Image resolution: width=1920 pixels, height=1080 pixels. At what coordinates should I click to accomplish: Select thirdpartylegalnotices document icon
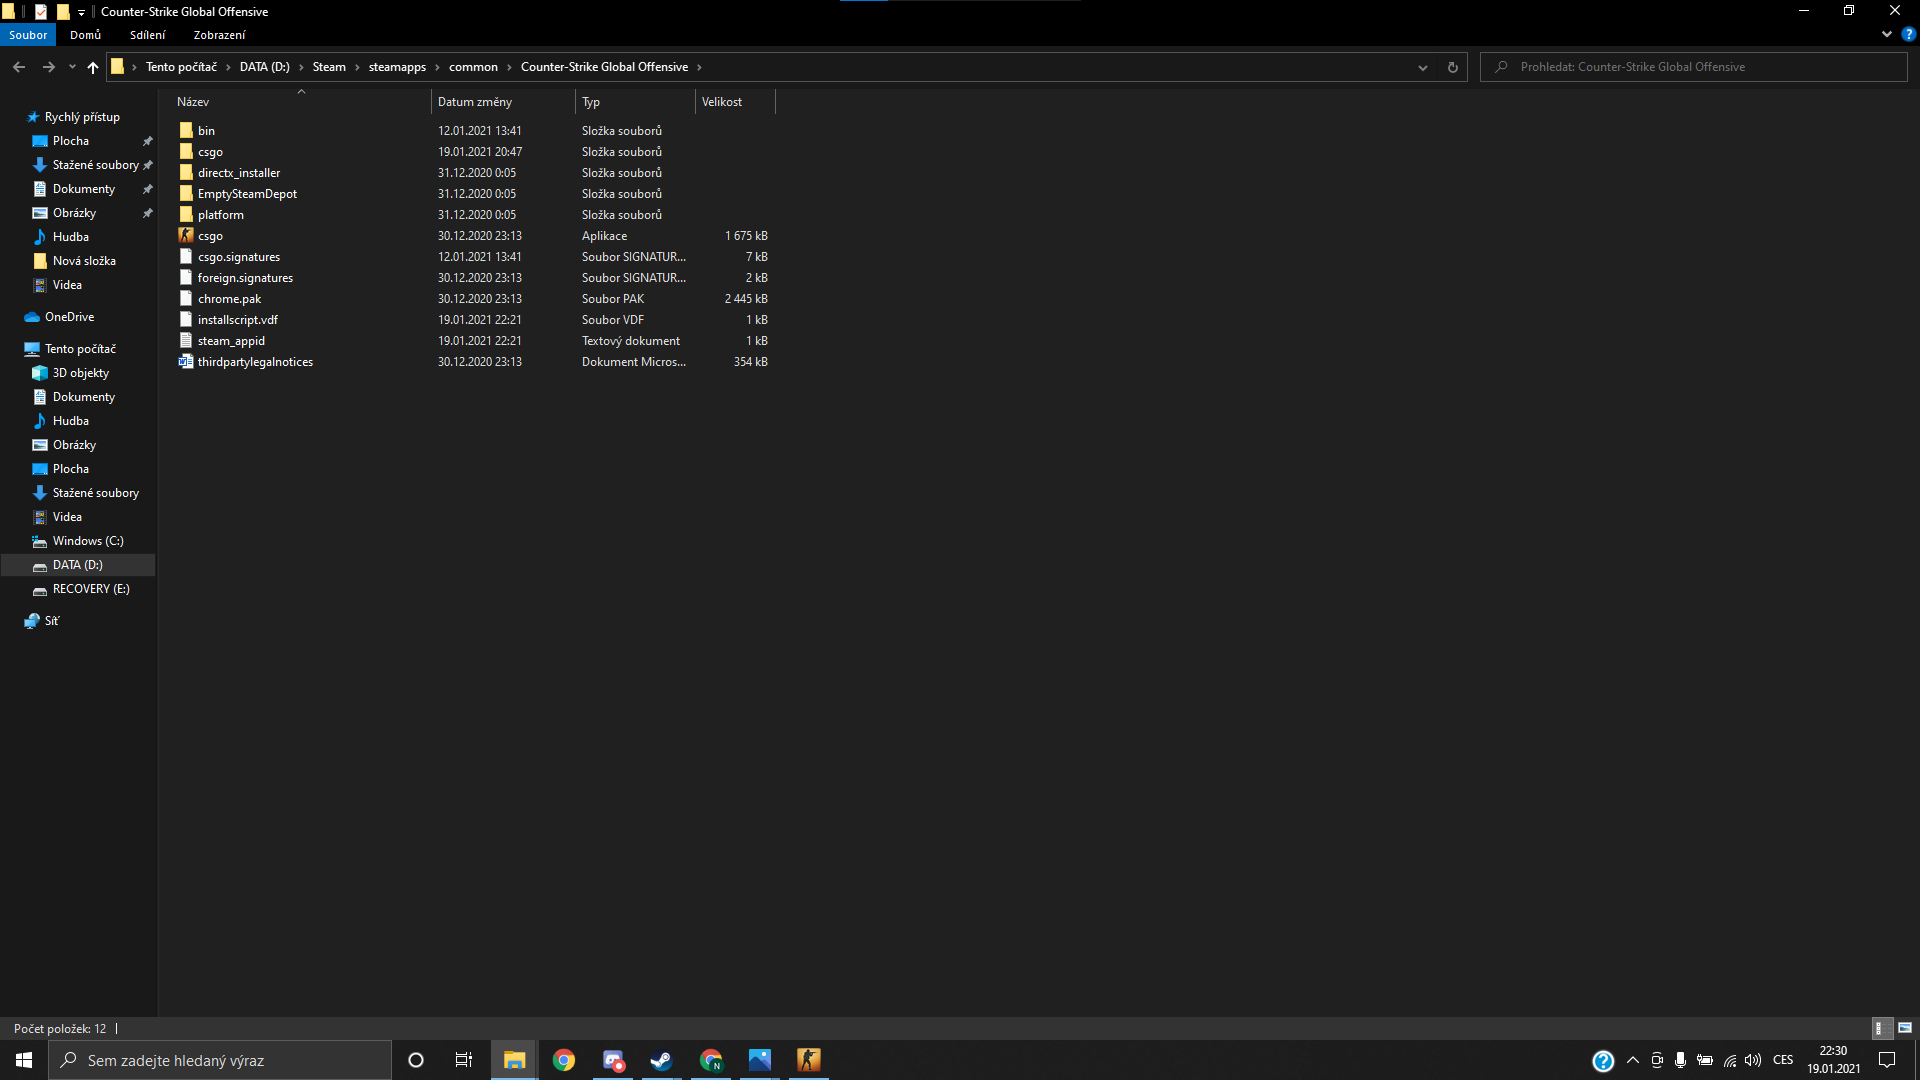coord(186,362)
